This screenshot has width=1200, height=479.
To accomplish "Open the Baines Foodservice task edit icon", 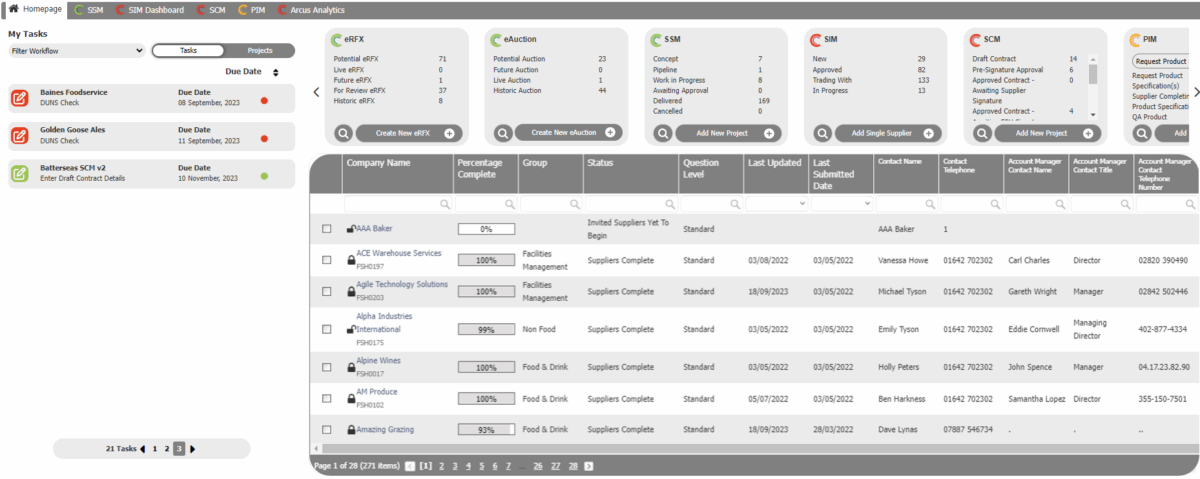I will pyautogui.click(x=19, y=98).
